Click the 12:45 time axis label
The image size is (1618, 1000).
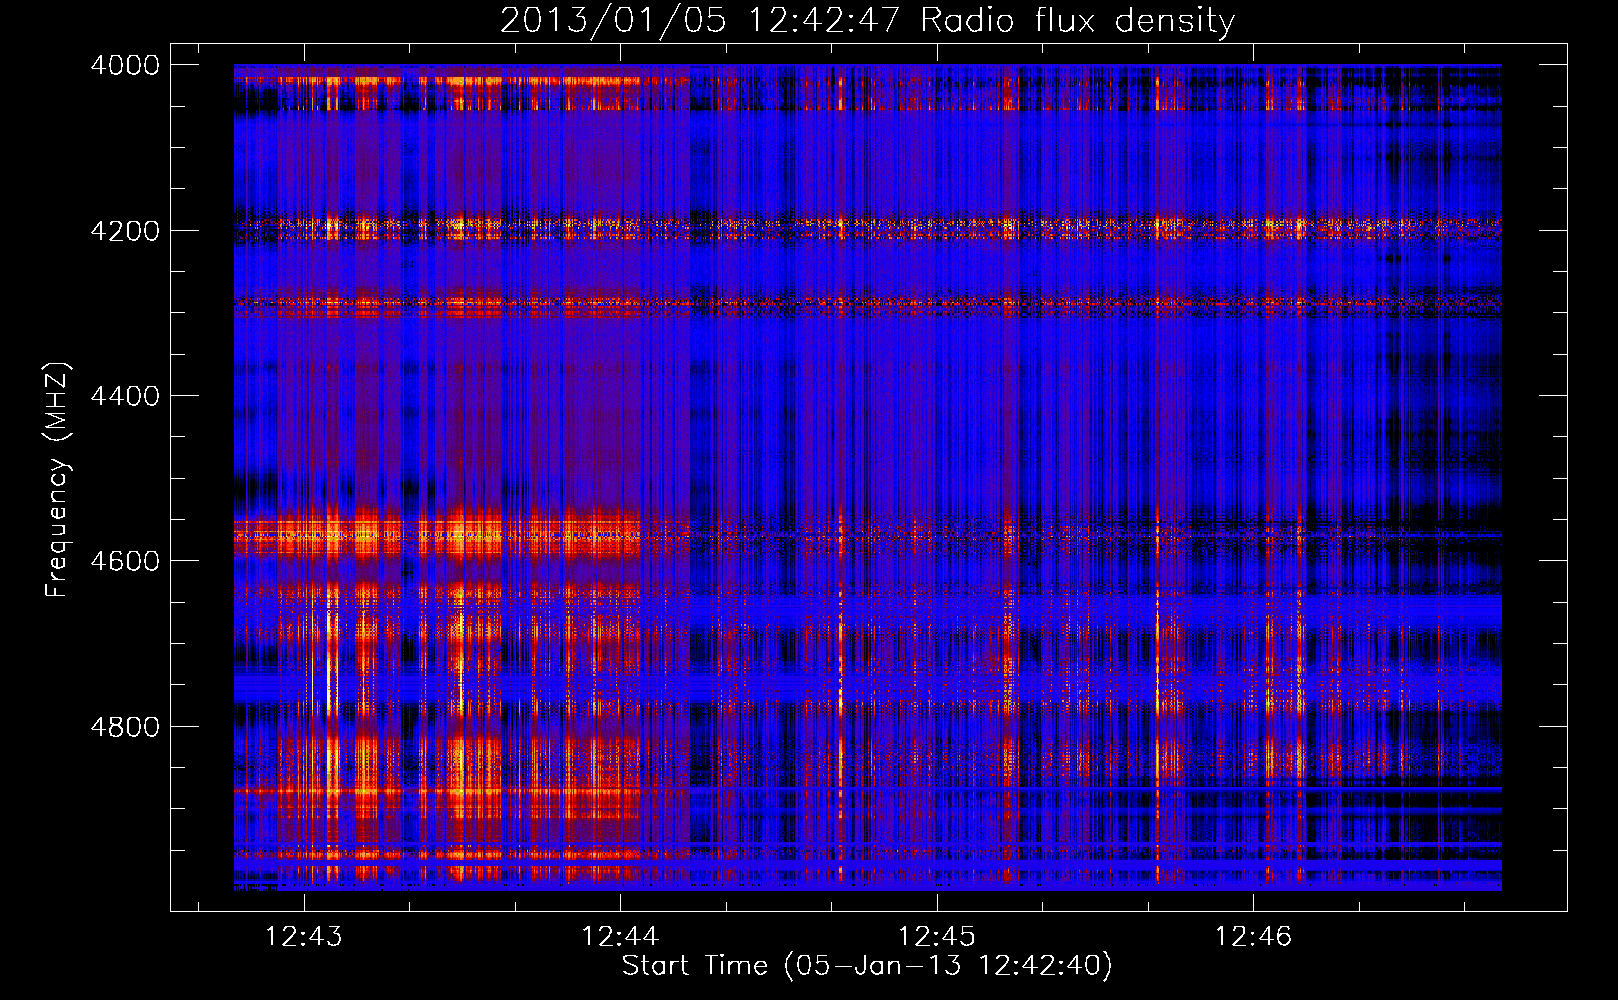pyautogui.click(x=936, y=936)
